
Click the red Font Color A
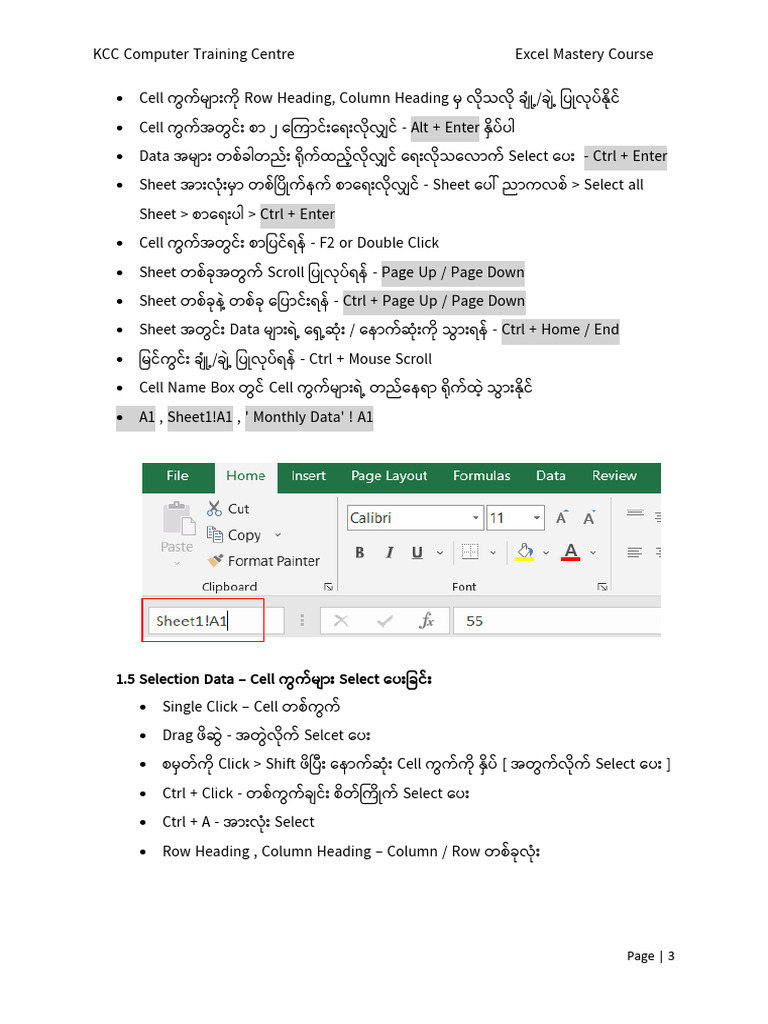click(x=571, y=552)
